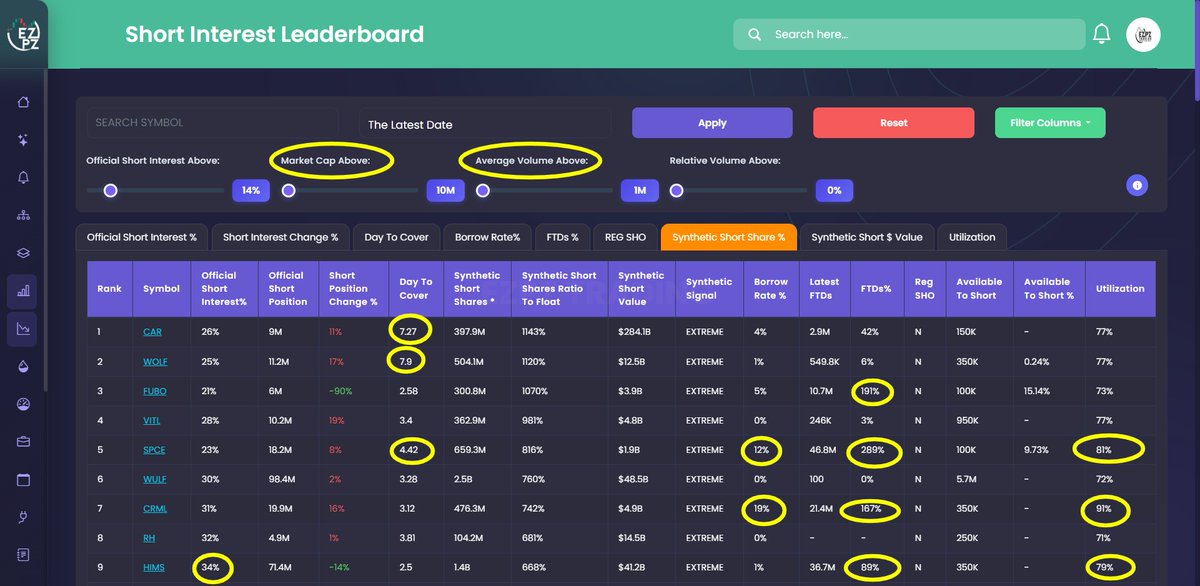The image size is (1200, 586).
Task: Open the WULF symbol link
Action: coord(155,479)
